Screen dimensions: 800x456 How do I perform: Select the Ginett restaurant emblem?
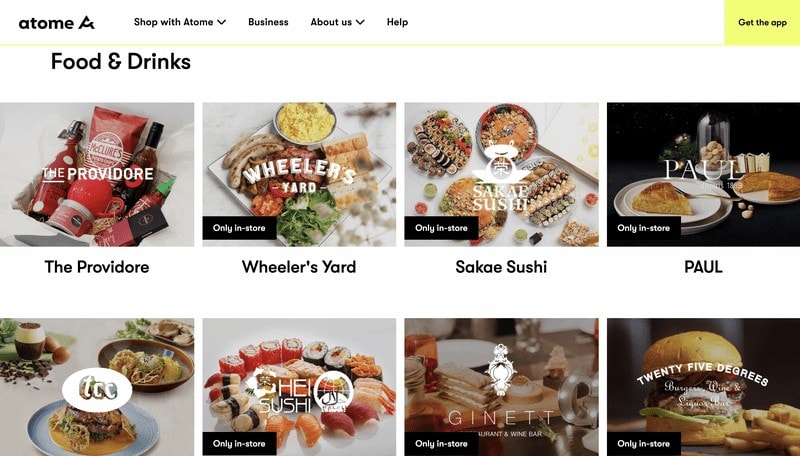tap(501, 370)
